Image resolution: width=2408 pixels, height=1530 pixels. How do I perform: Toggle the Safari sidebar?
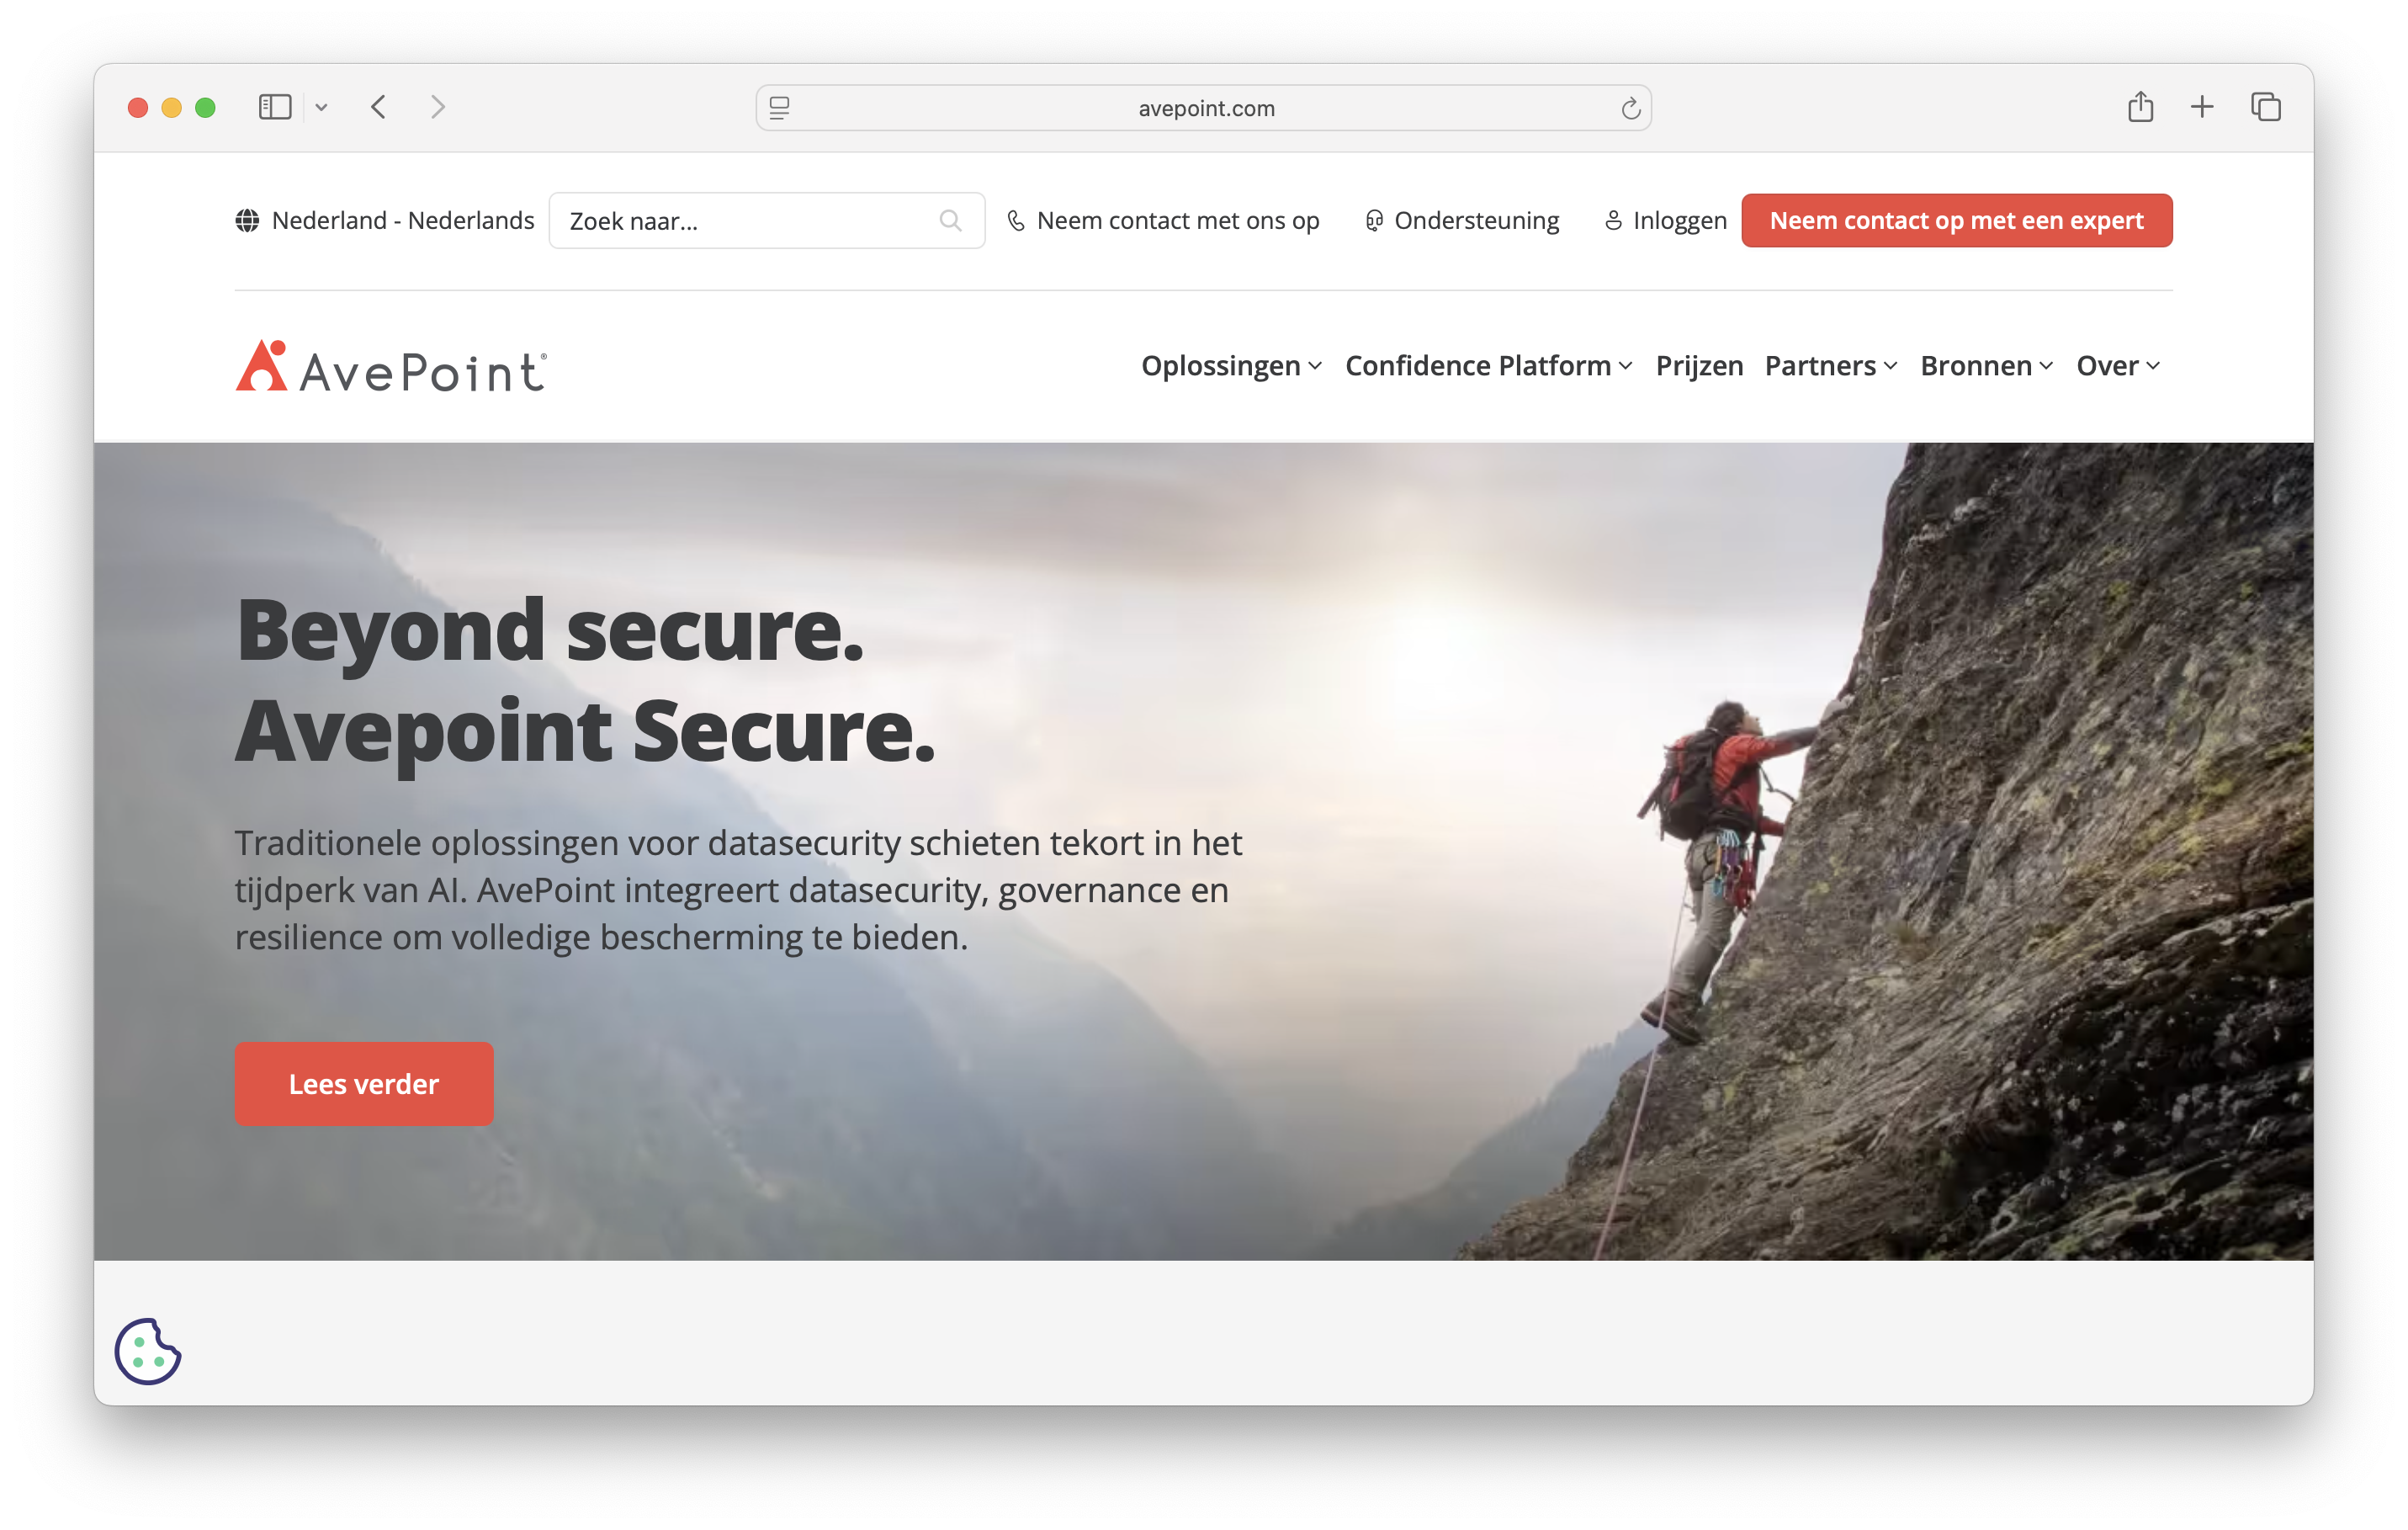(275, 107)
